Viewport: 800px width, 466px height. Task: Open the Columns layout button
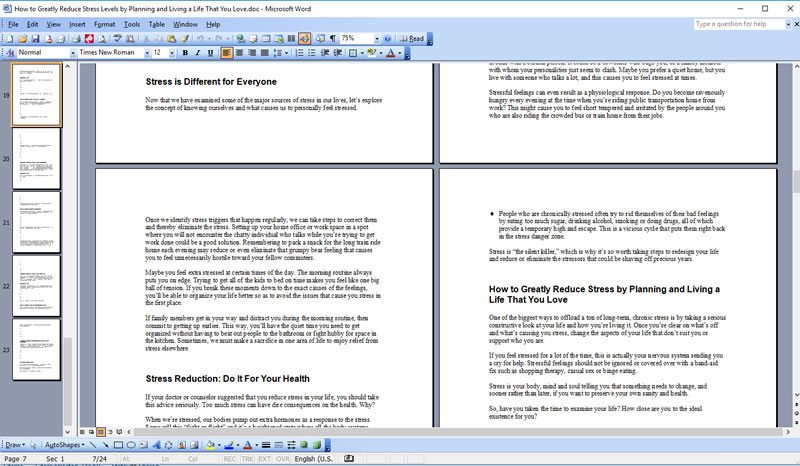point(291,39)
